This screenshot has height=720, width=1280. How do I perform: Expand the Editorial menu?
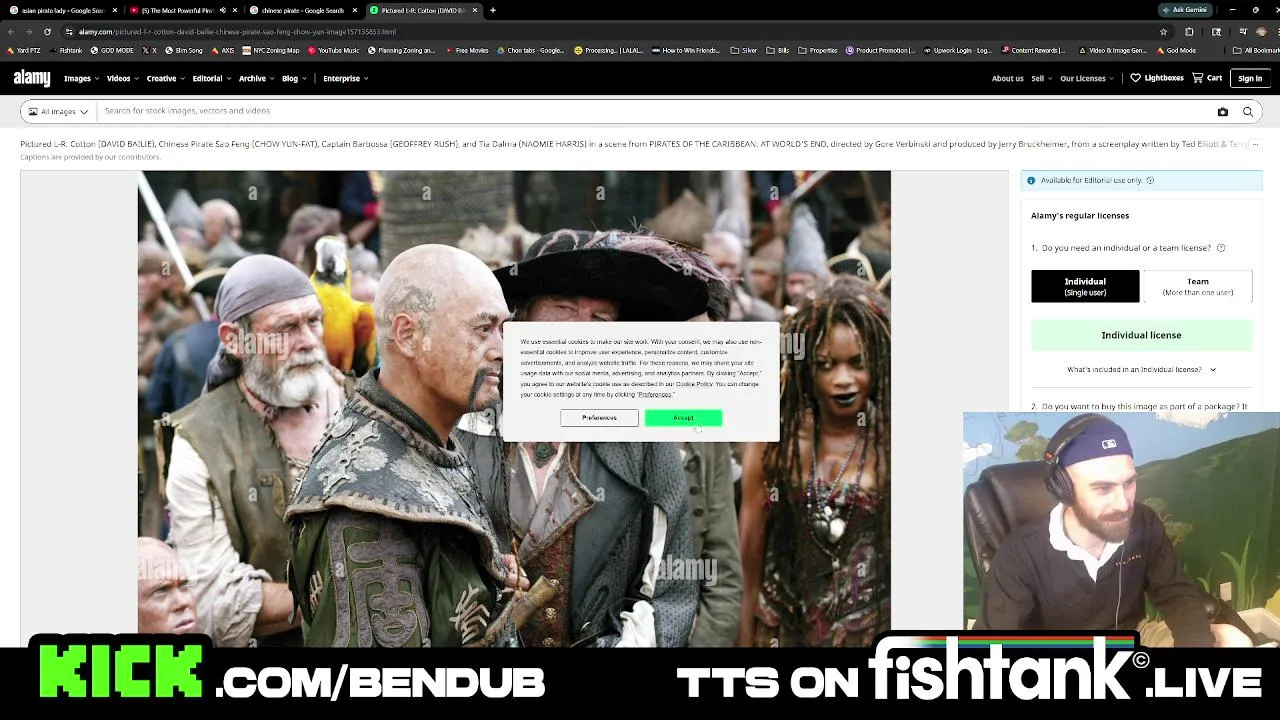[x=211, y=78]
